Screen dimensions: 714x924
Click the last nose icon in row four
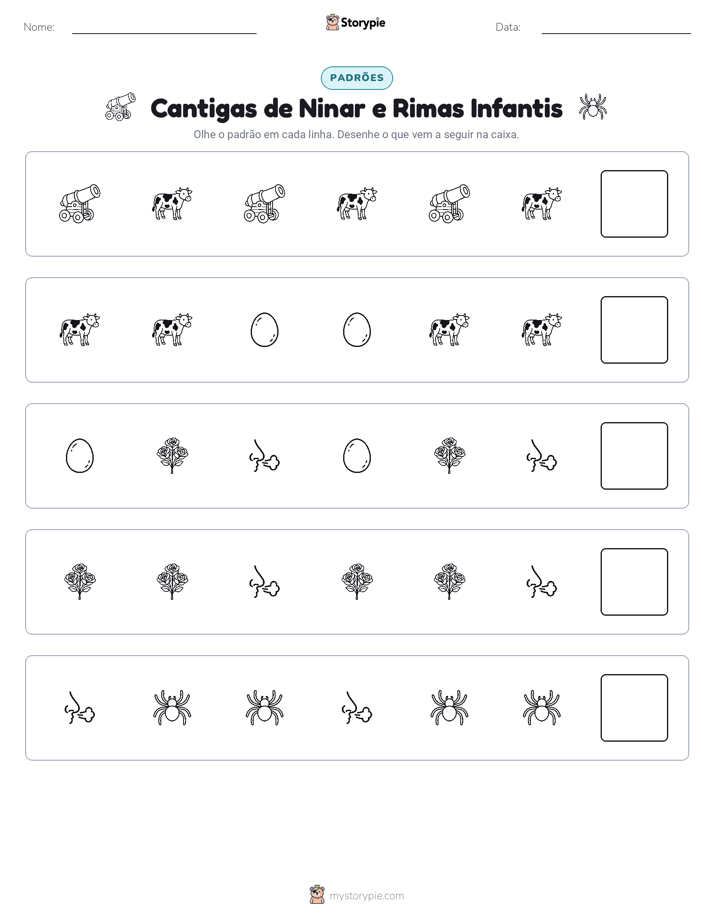click(x=541, y=582)
